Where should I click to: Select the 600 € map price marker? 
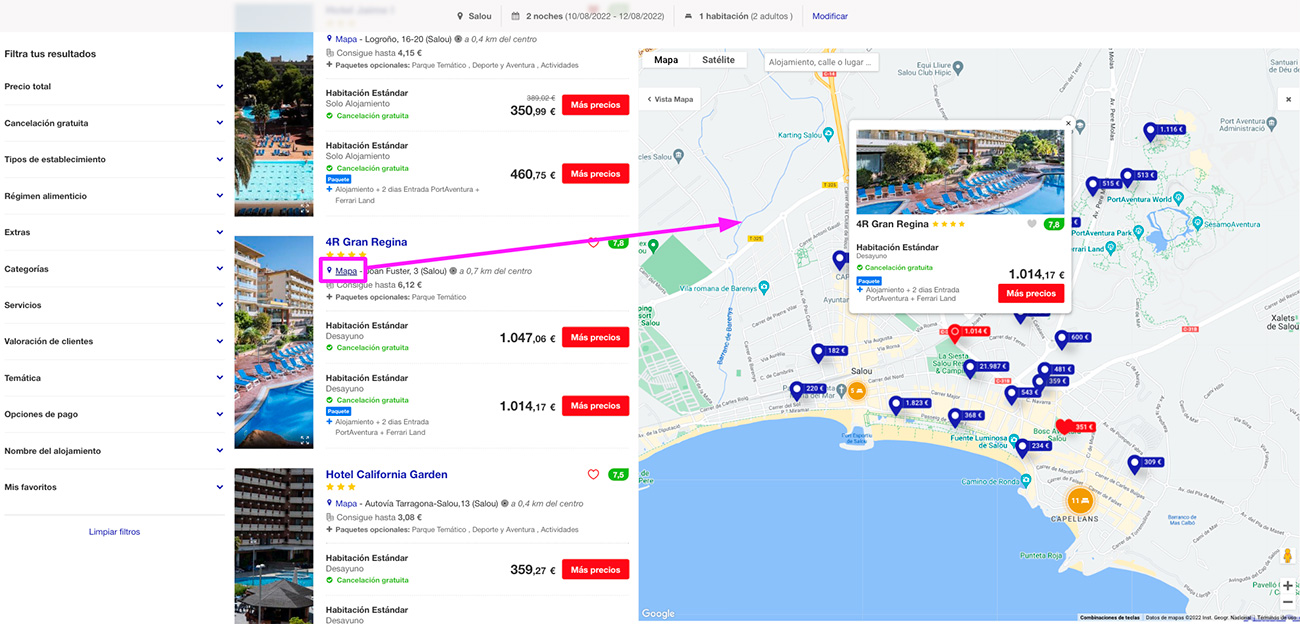(1073, 338)
